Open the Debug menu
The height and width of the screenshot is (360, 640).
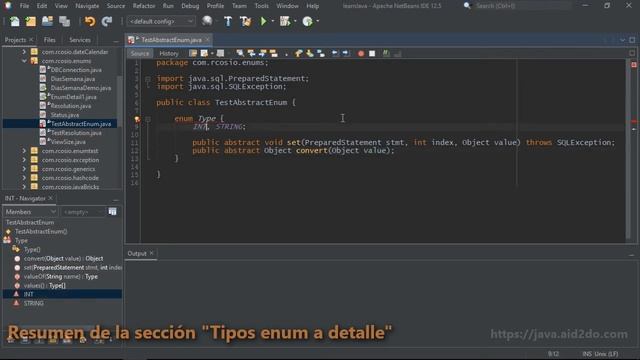190,6
